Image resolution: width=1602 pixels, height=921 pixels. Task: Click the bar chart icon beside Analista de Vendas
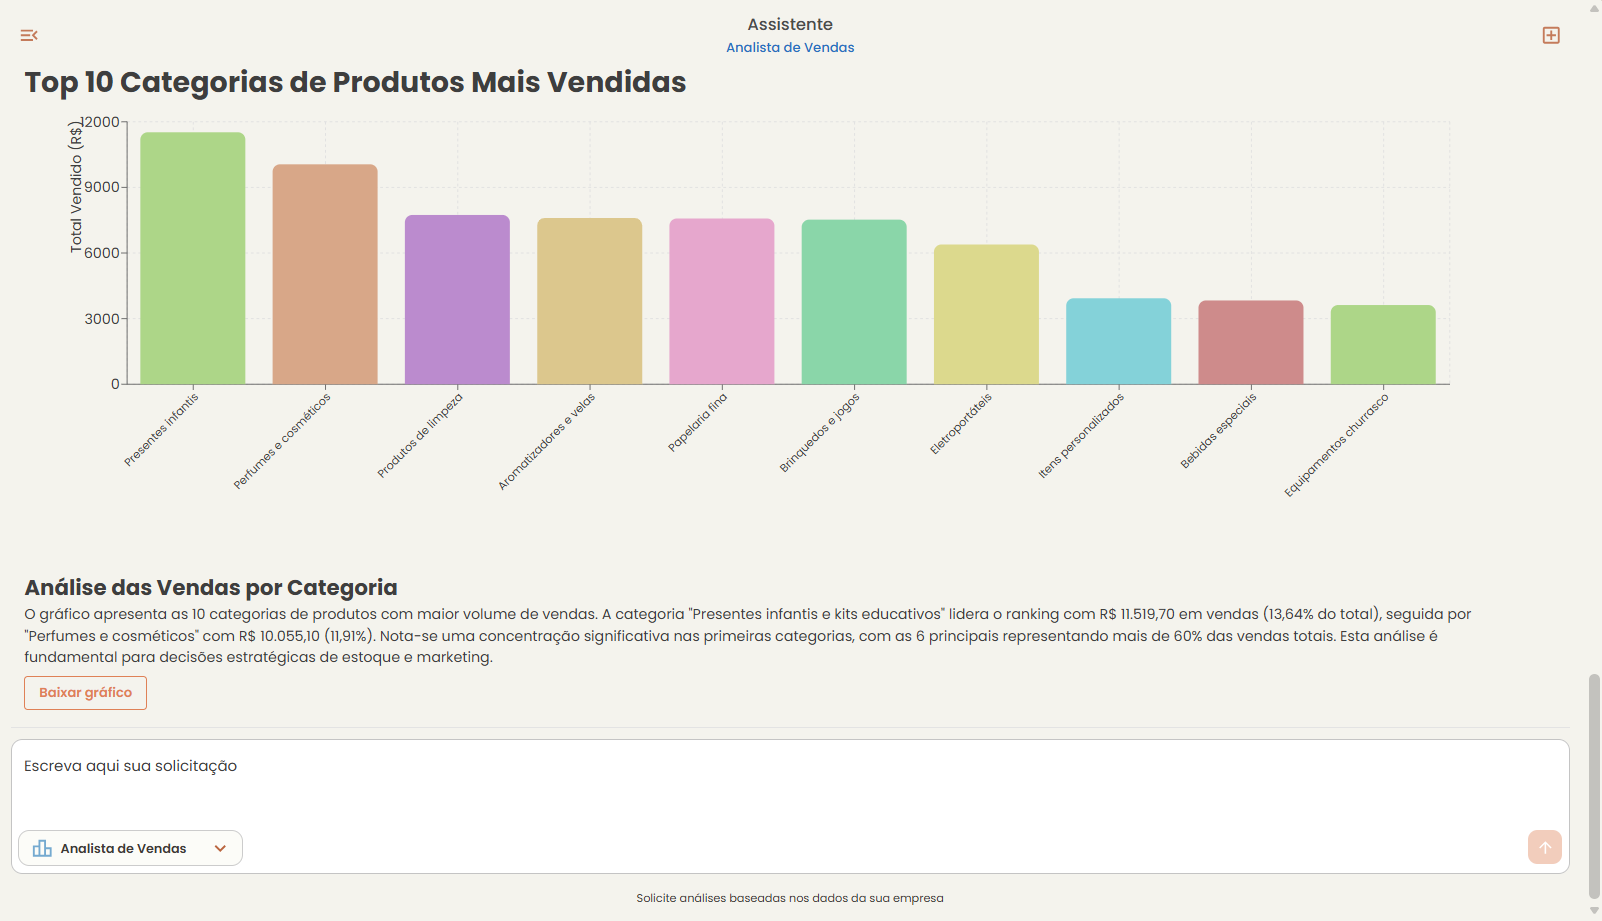41,848
